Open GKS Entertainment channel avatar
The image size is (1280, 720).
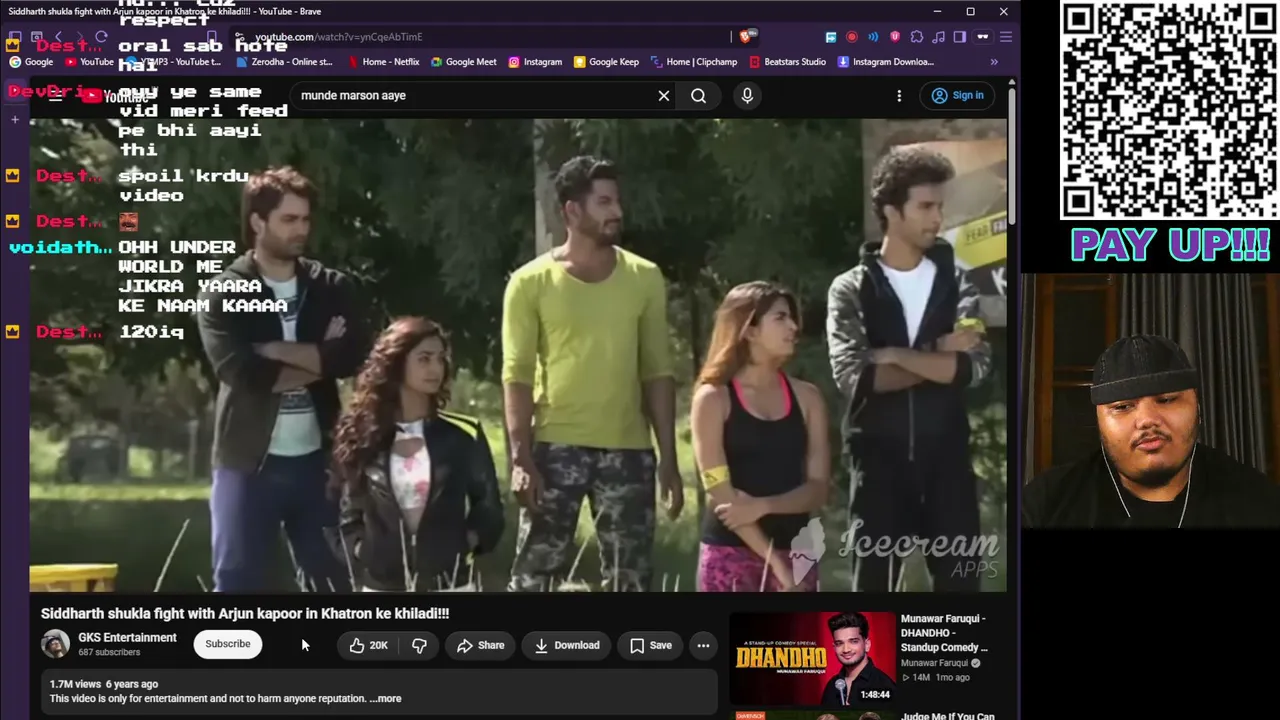pos(55,644)
